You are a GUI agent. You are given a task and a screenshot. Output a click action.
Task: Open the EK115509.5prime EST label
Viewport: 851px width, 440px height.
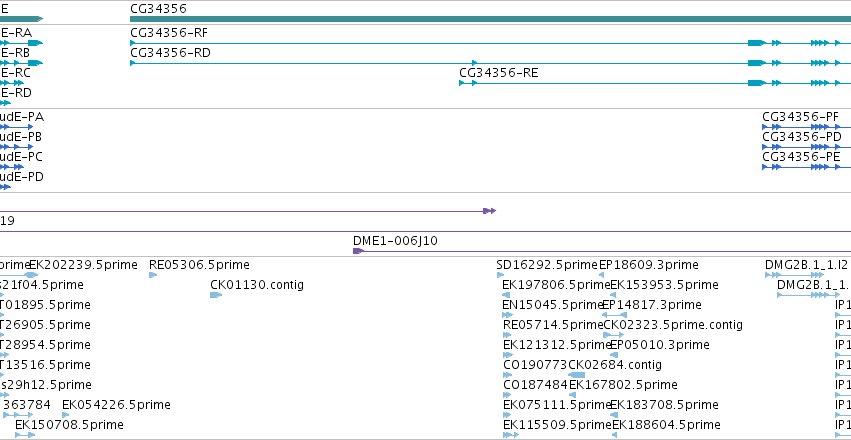pyautogui.click(x=557, y=425)
